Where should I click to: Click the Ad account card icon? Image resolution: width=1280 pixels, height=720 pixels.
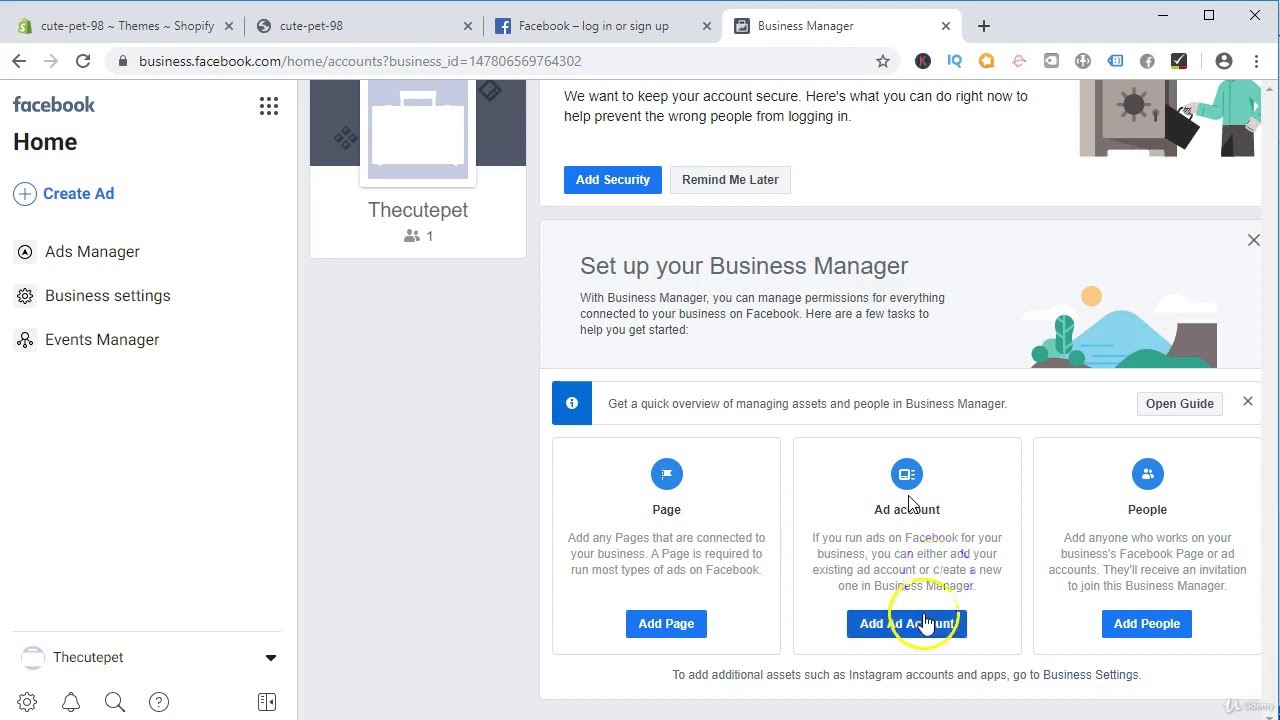(x=907, y=474)
